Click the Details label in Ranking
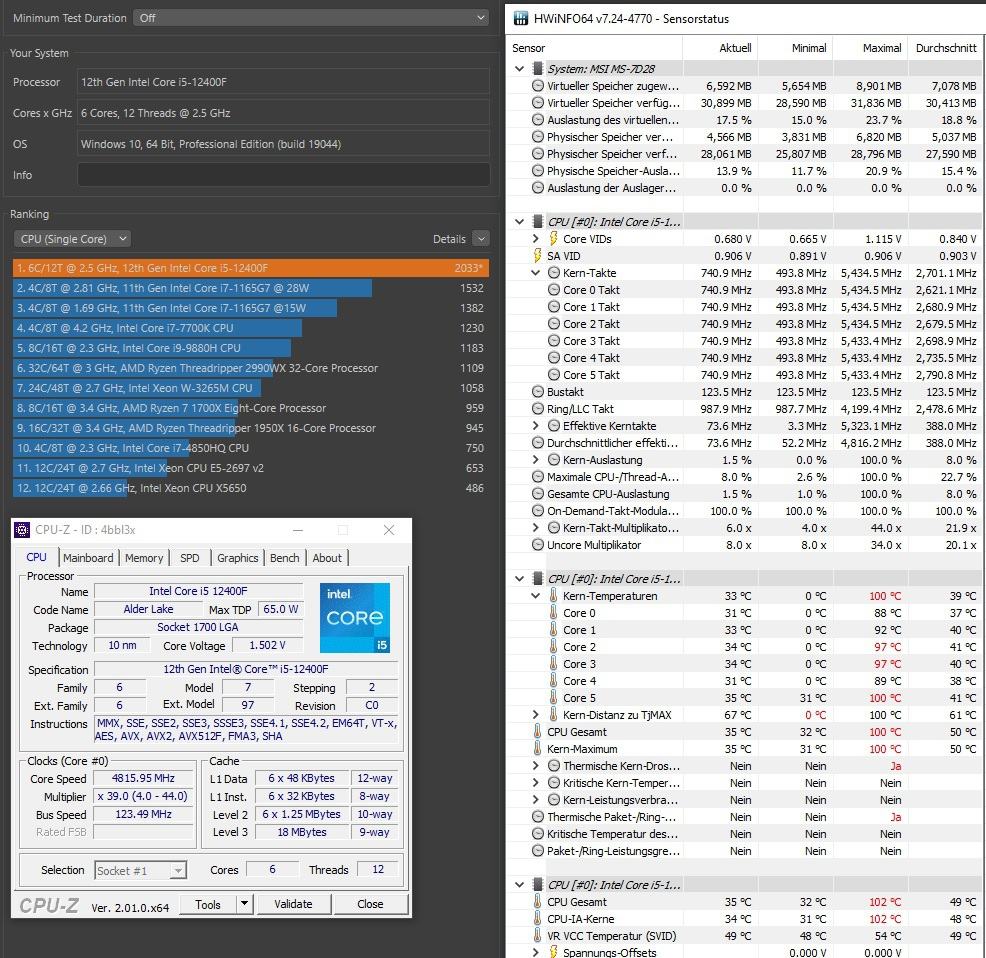Screen dimensions: 986x958 click(x=449, y=239)
